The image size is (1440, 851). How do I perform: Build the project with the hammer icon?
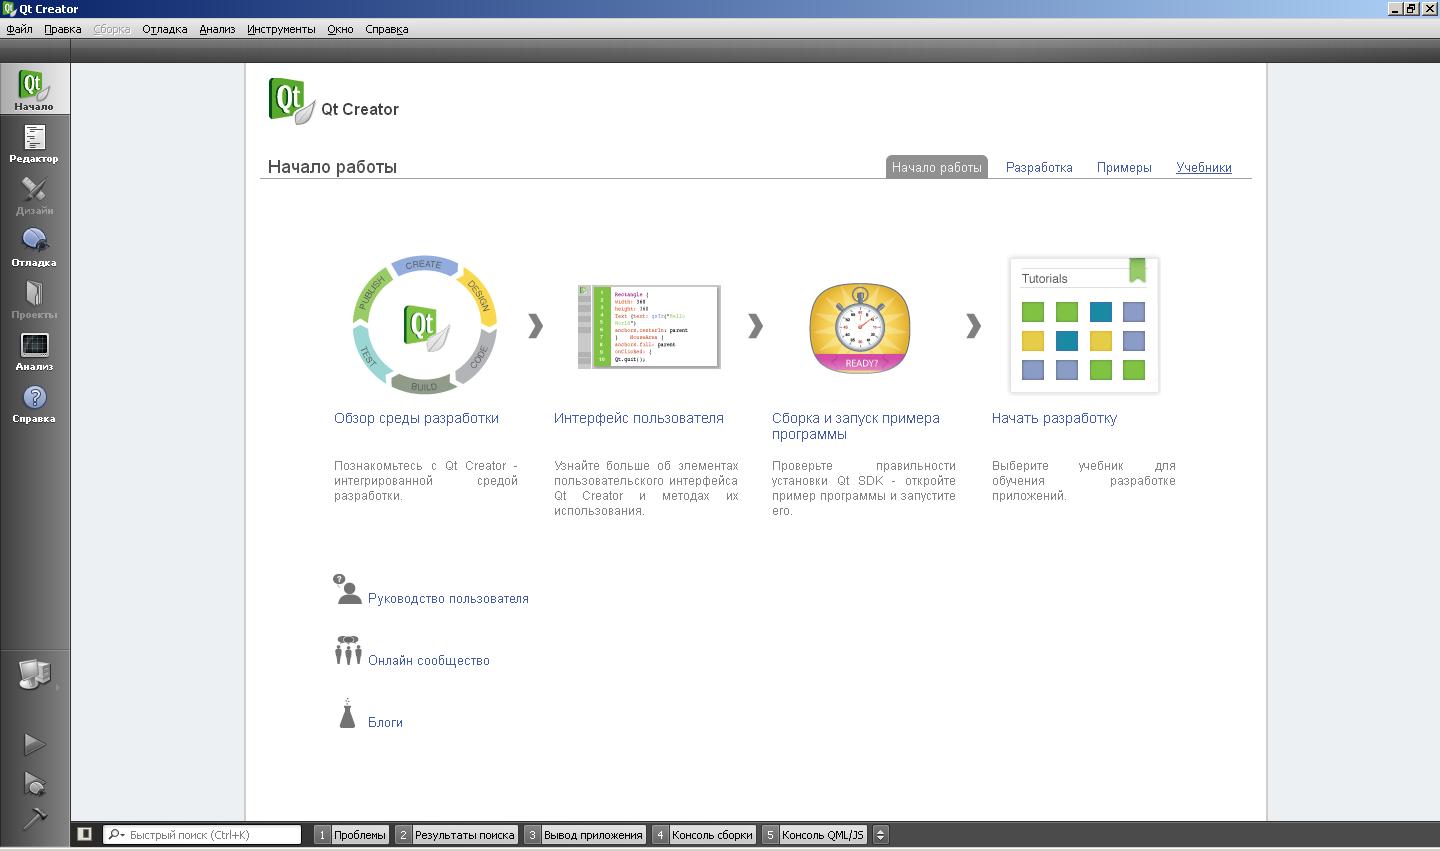pyautogui.click(x=34, y=818)
